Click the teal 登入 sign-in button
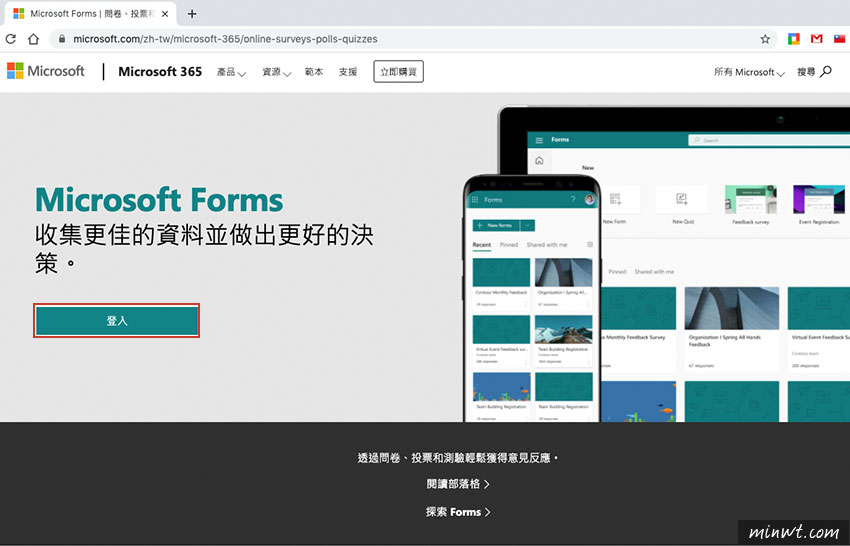The height and width of the screenshot is (546, 850). [x=117, y=320]
